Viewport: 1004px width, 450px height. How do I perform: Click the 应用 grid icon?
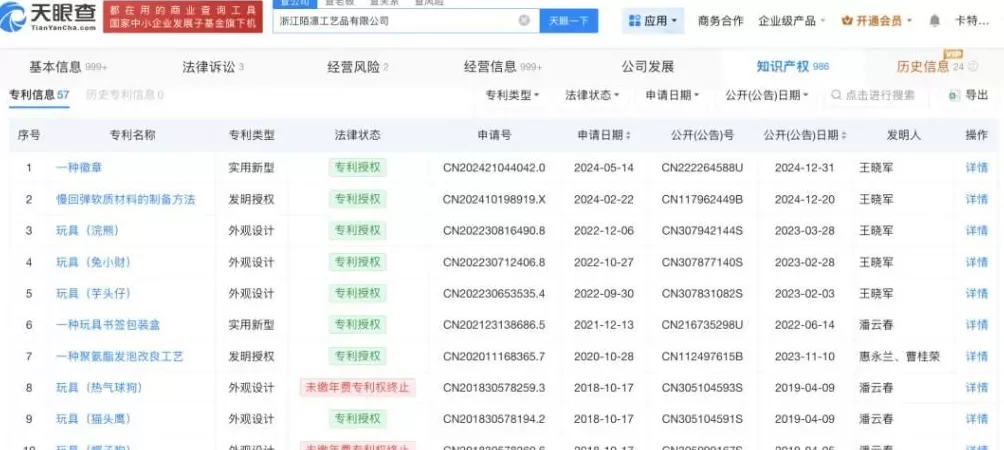point(635,21)
